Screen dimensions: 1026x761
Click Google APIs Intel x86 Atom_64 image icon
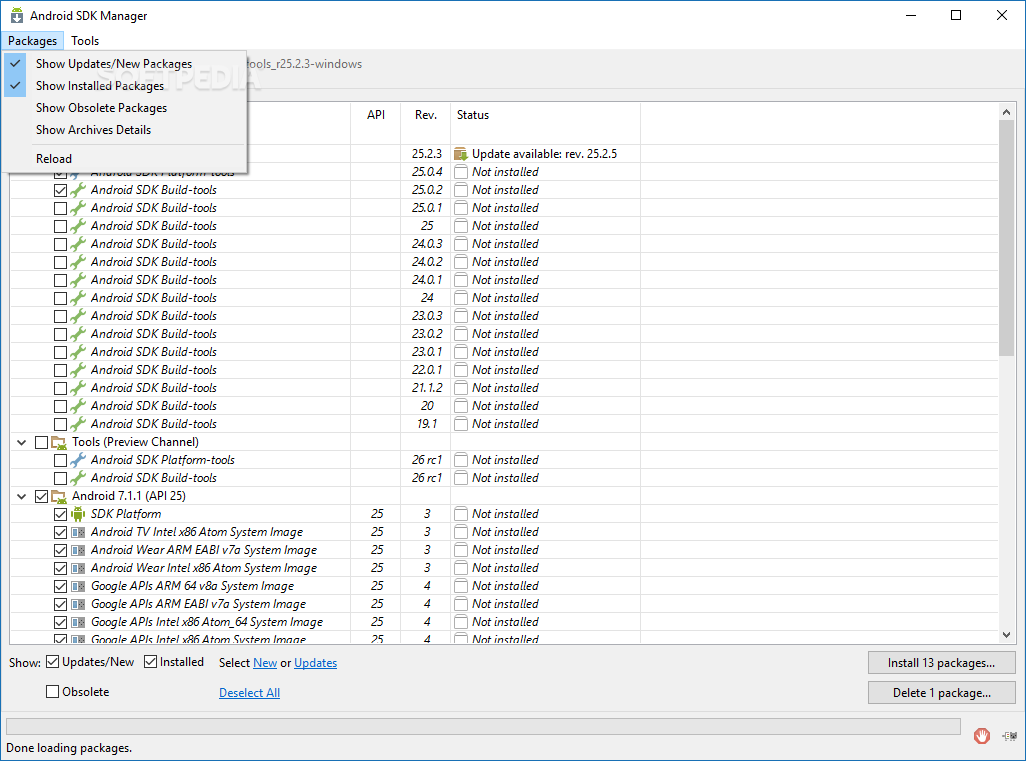click(78, 622)
